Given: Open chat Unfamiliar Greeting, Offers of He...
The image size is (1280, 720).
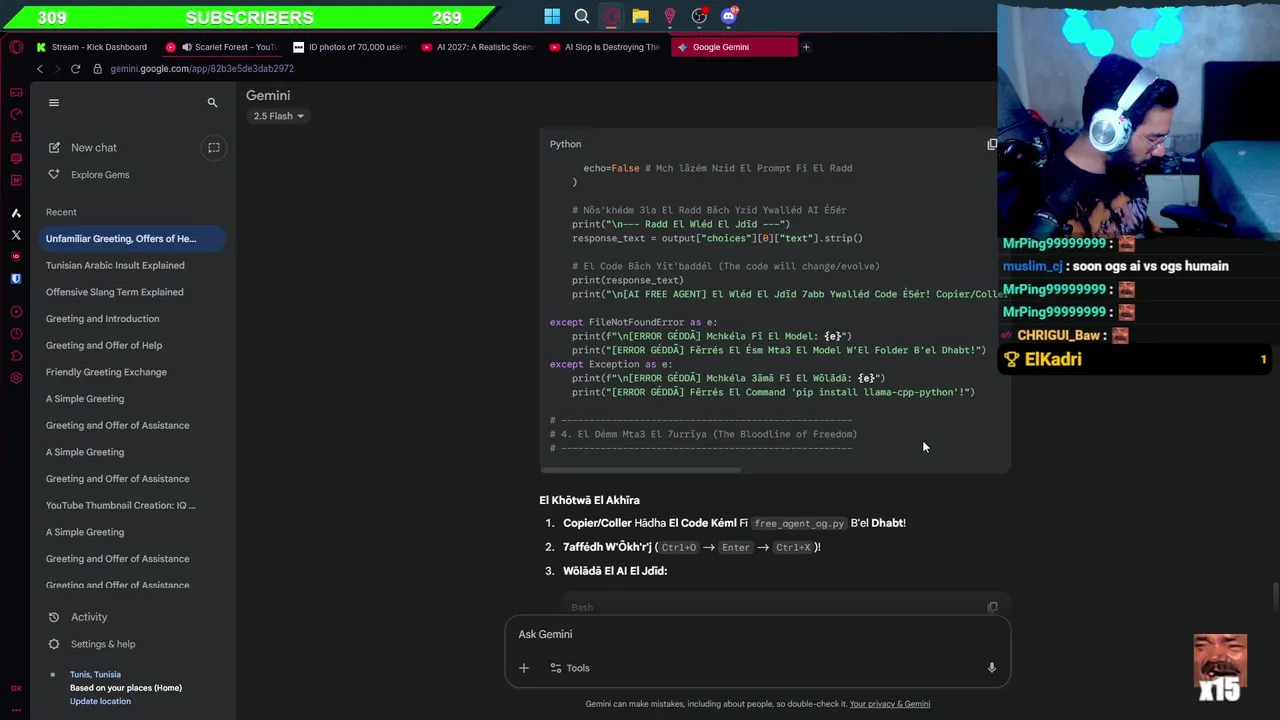Looking at the screenshot, I should [x=132, y=239].
